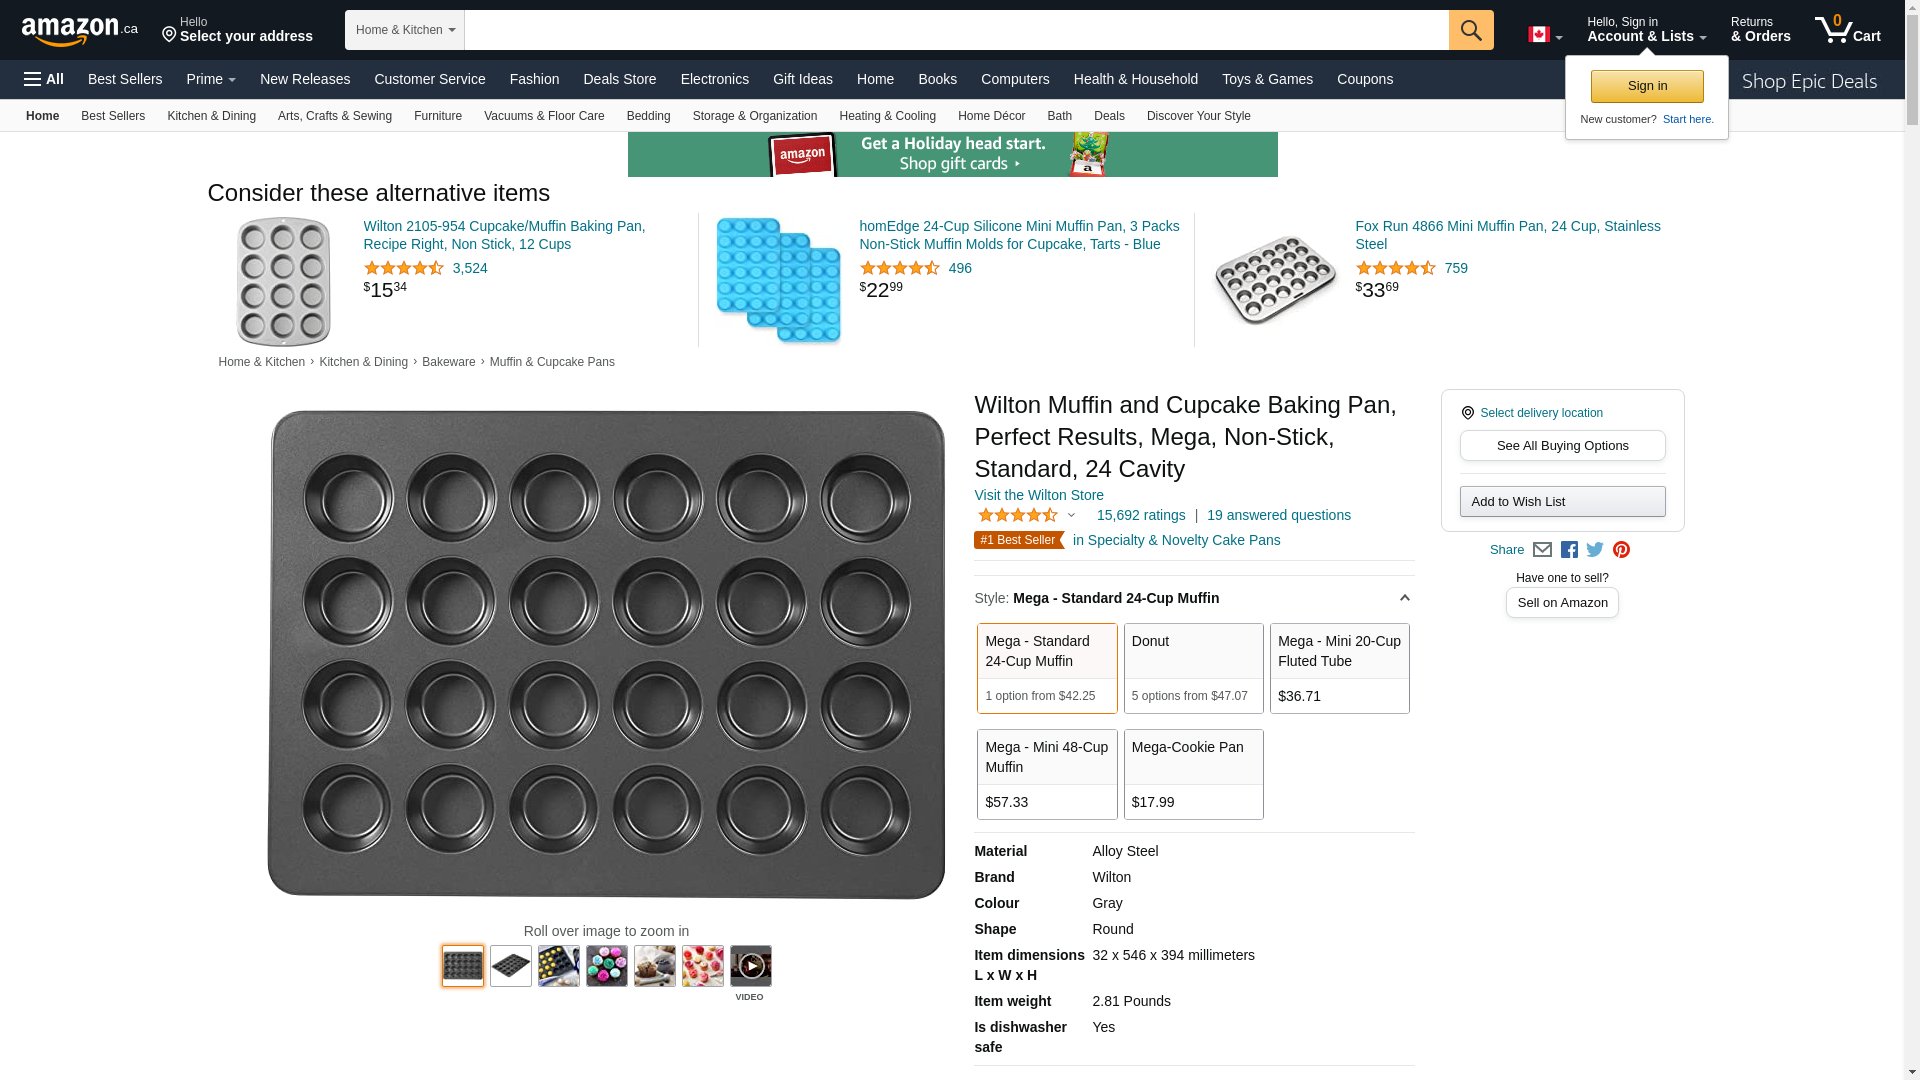Viewport: 1920px width, 1080px height.
Task: Share product on Facebook icon
Action: click(x=1569, y=550)
